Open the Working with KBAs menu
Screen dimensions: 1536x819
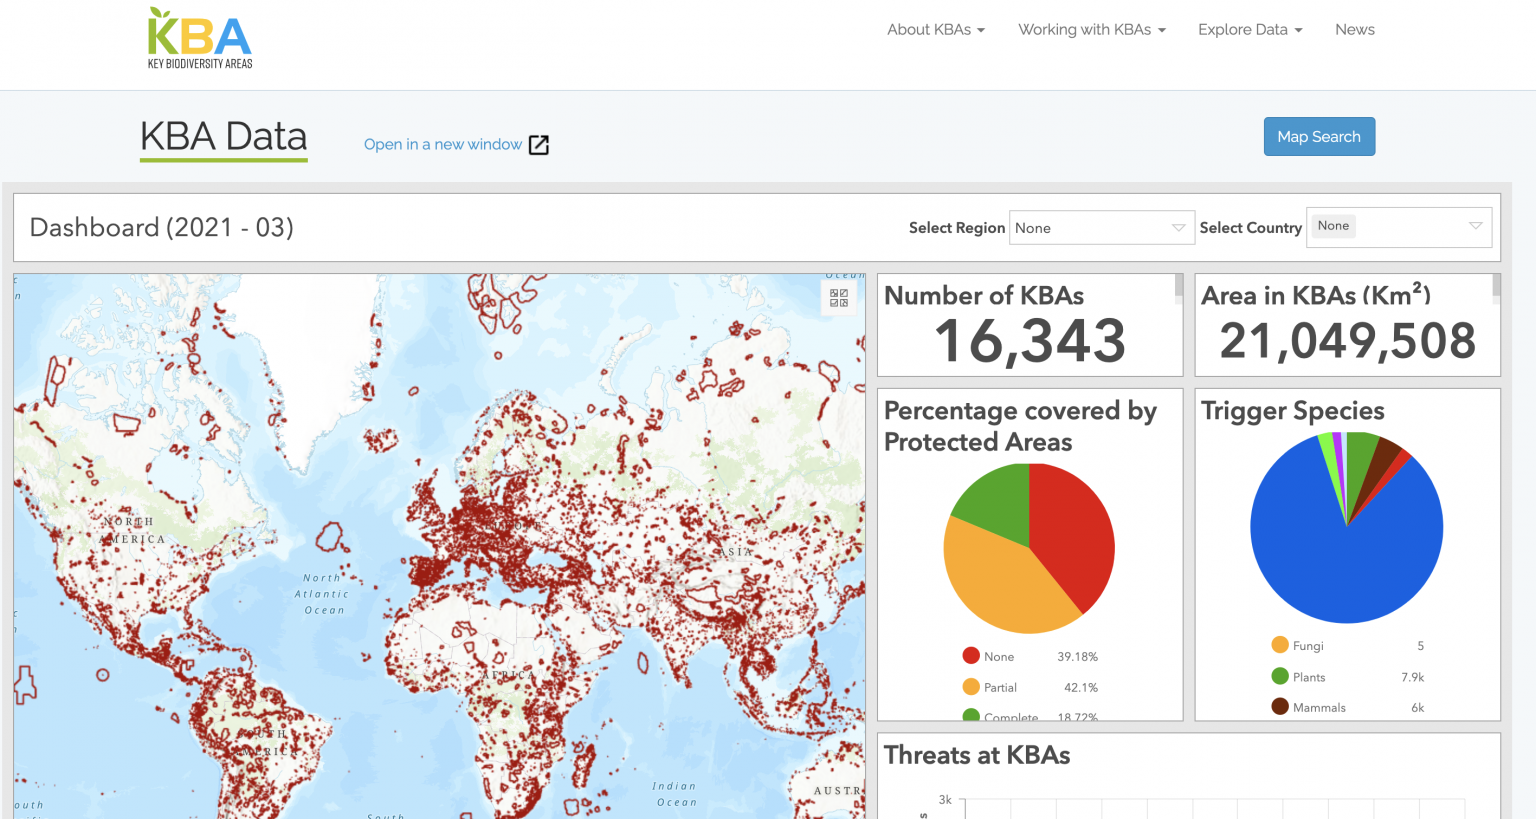pos(1092,30)
